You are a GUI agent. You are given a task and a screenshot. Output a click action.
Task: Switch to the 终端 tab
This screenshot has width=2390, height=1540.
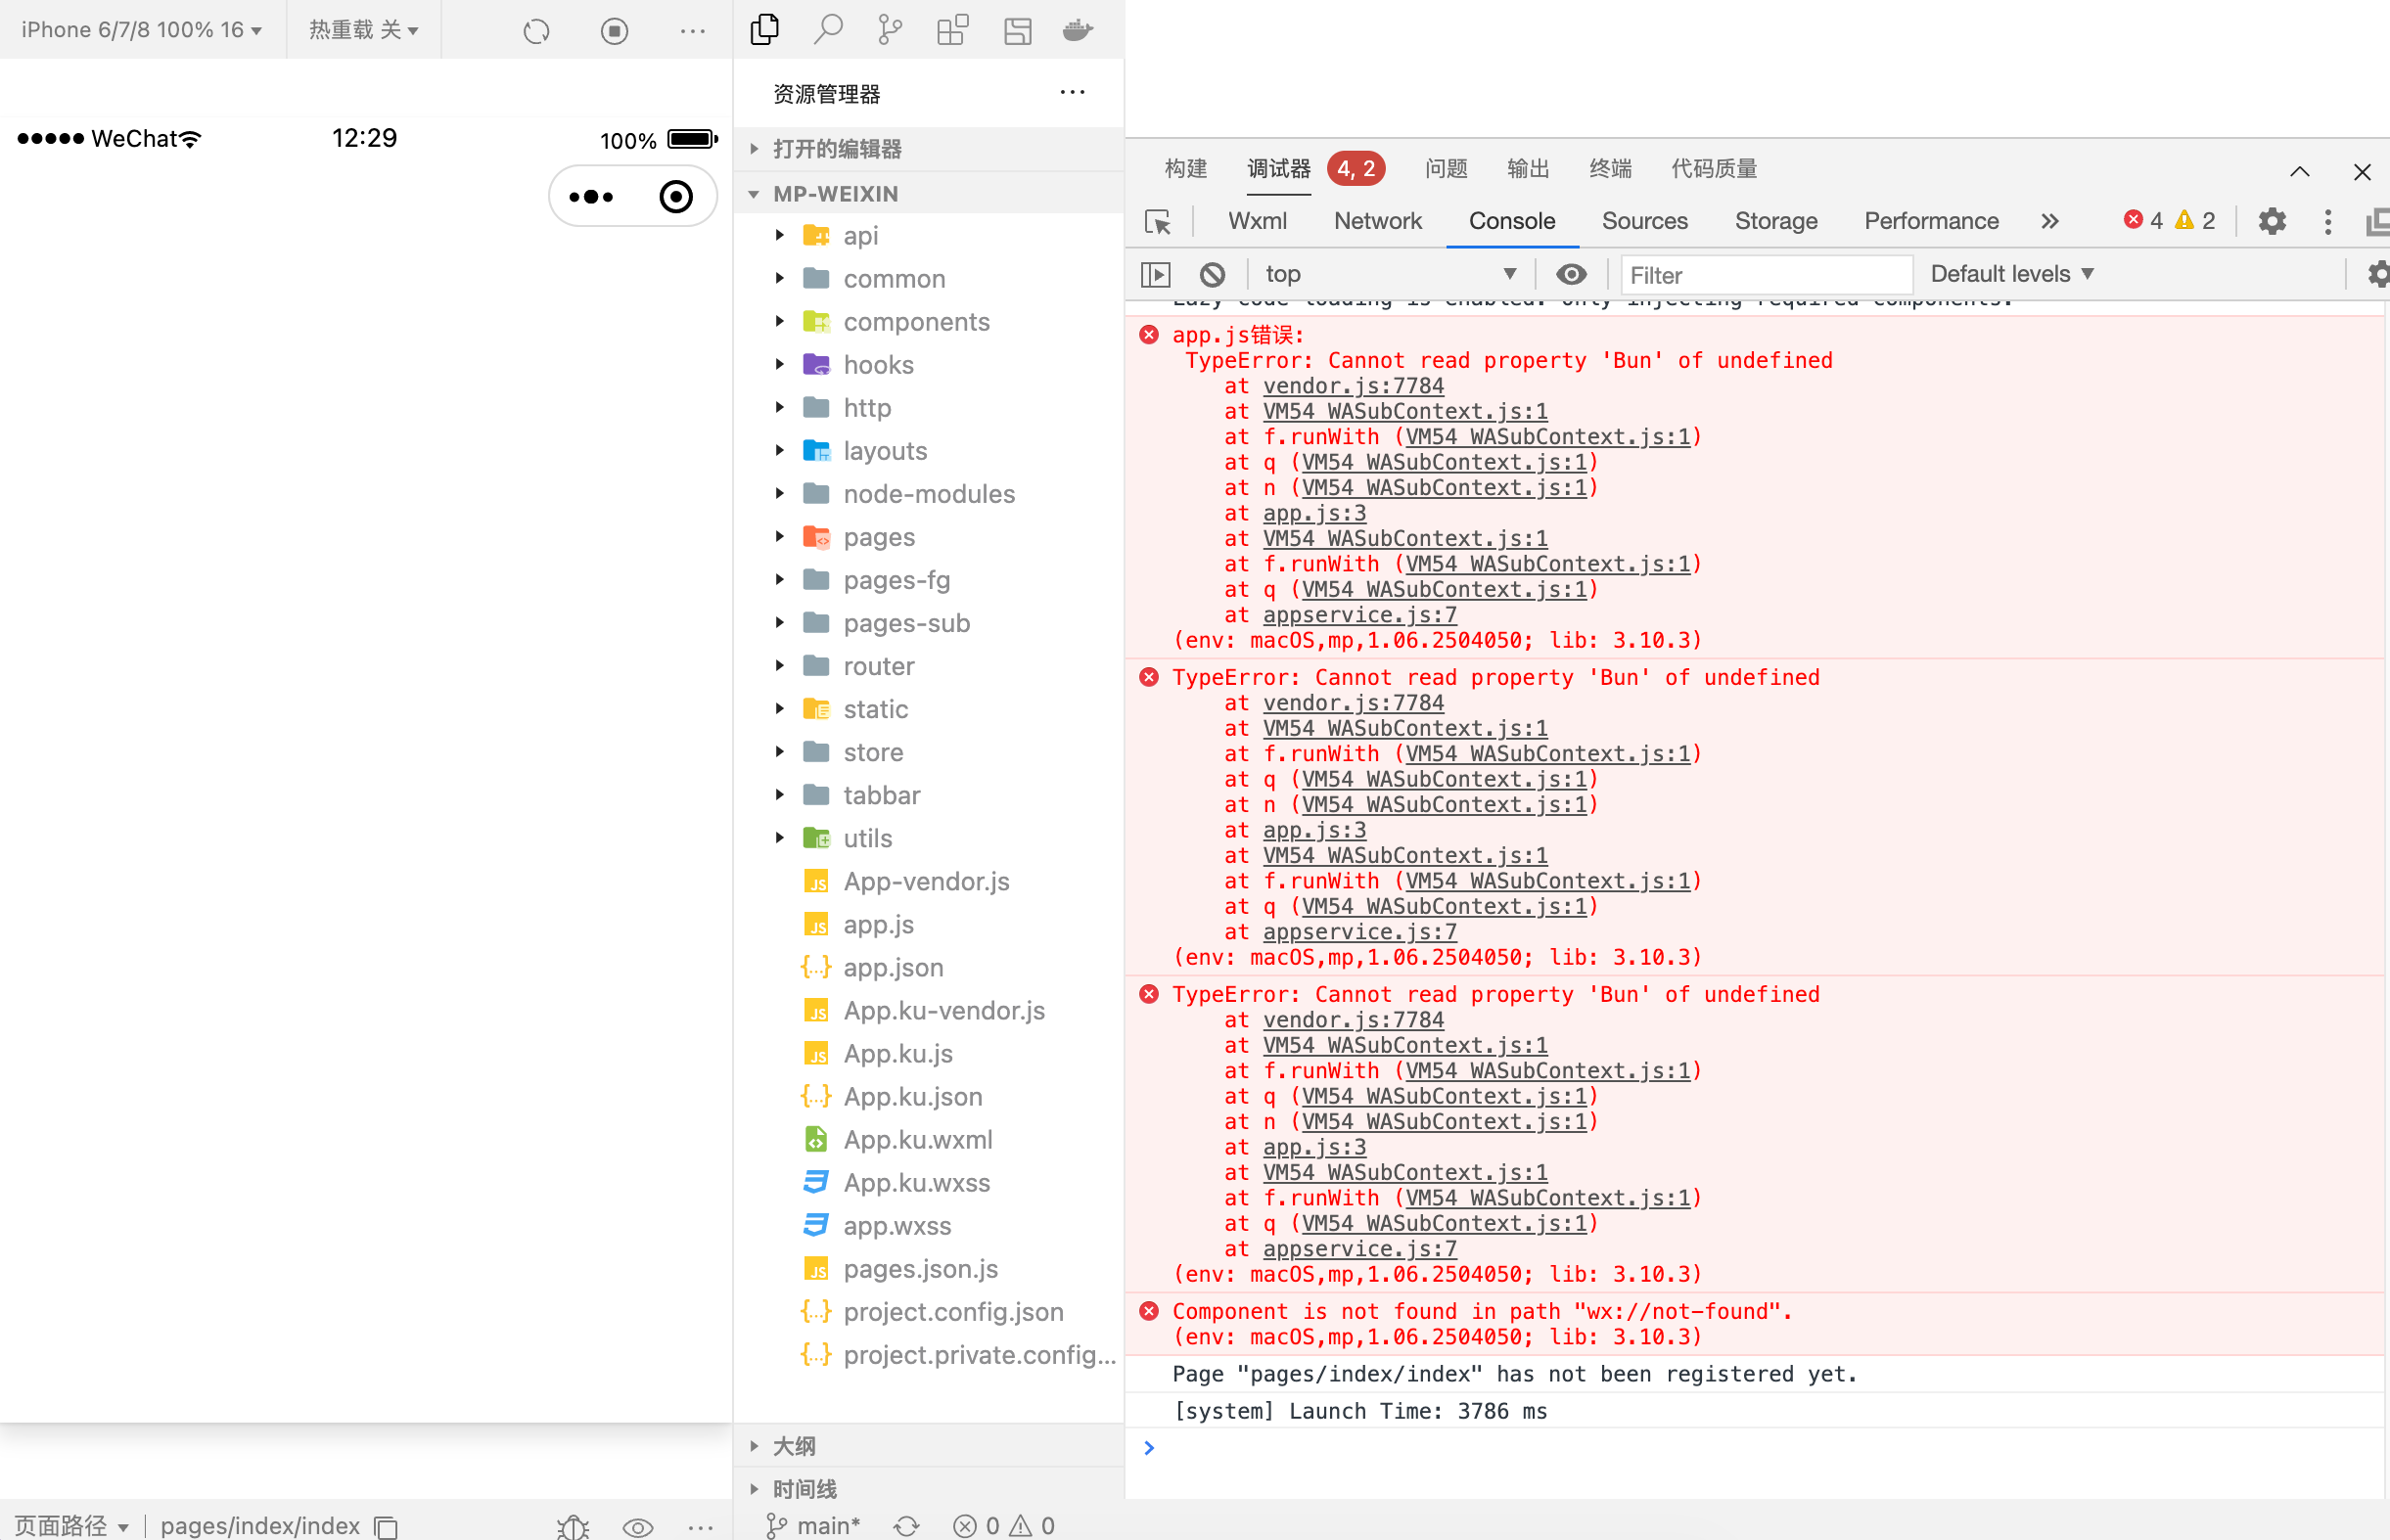(x=1610, y=168)
